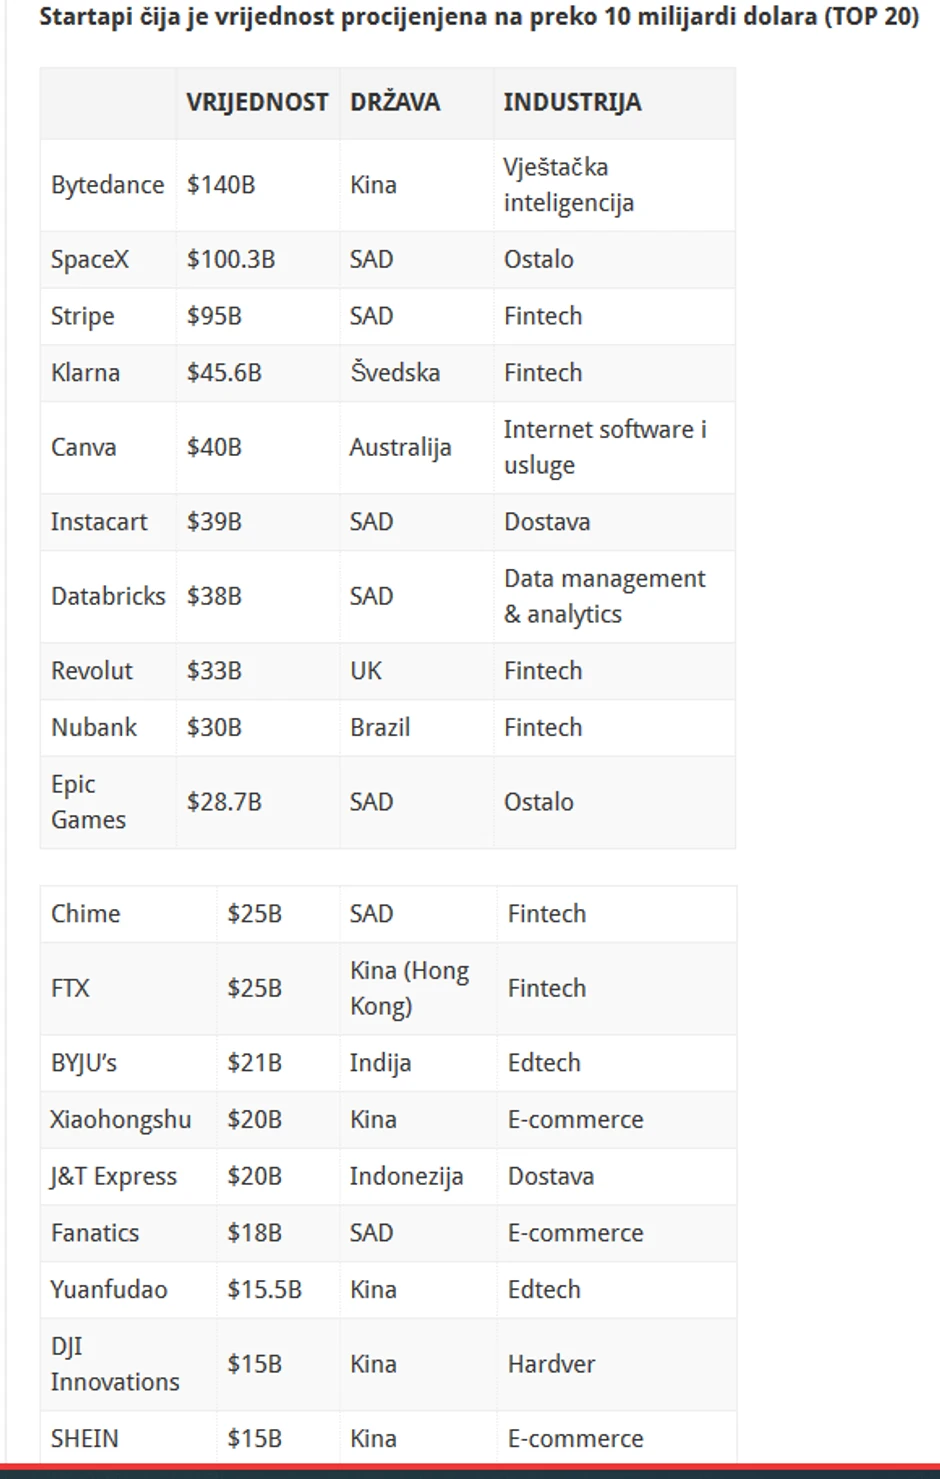Click the Švedska country cell for Klarna
The image size is (940, 1479).
[x=395, y=373]
